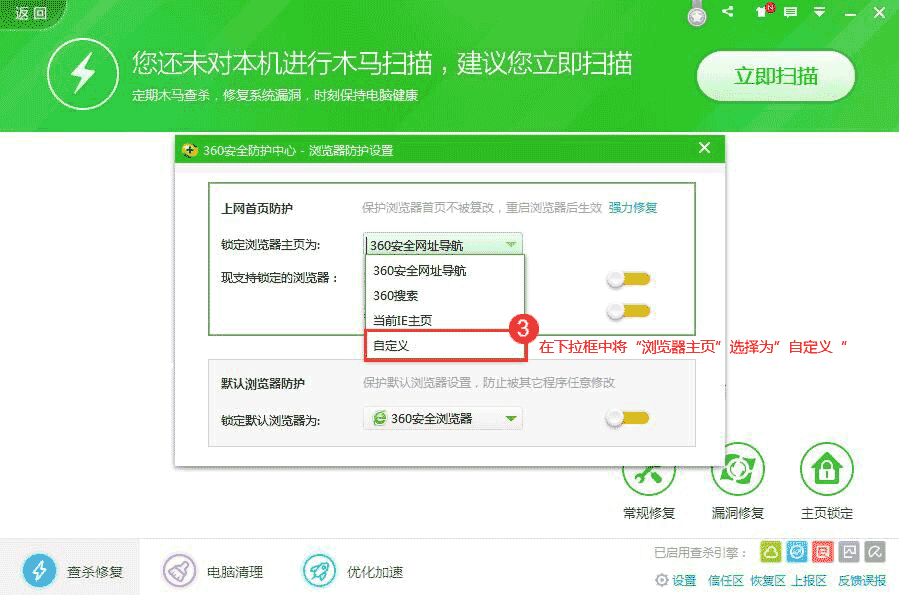Toggle the second browser lock switch

click(628, 311)
